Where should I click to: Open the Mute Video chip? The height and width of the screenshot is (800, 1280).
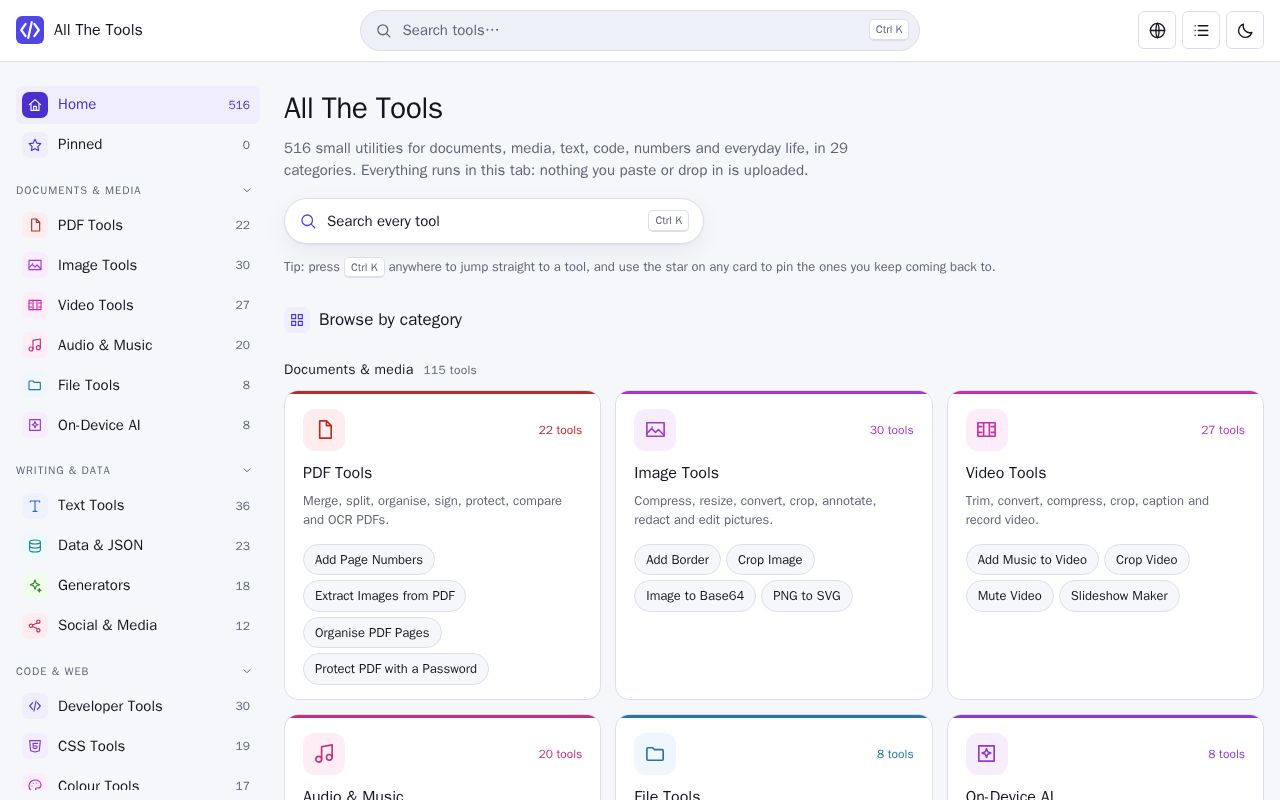(x=1010, y=596)
